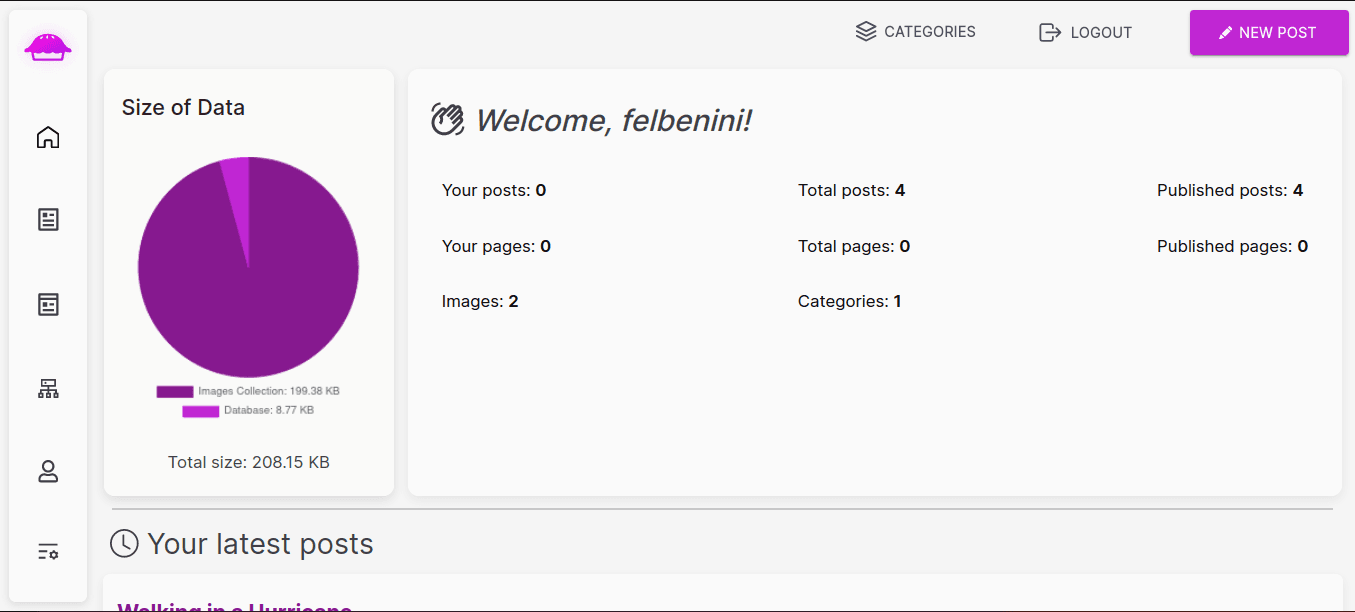Open the posts list sidebar icon
Image resolution: width=1355 pixels, height=612 pixels.
pyautogui.click(x=48, y=220)
